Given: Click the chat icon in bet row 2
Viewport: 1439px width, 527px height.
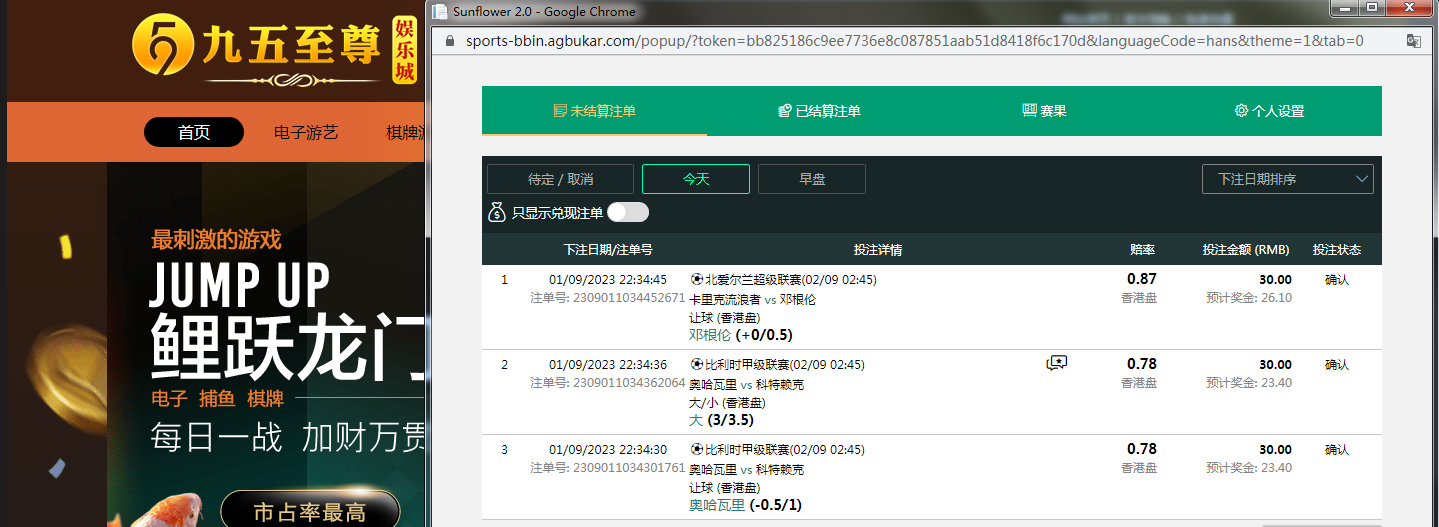Looking at the screenshot, I should click(x=1057, y=363).
